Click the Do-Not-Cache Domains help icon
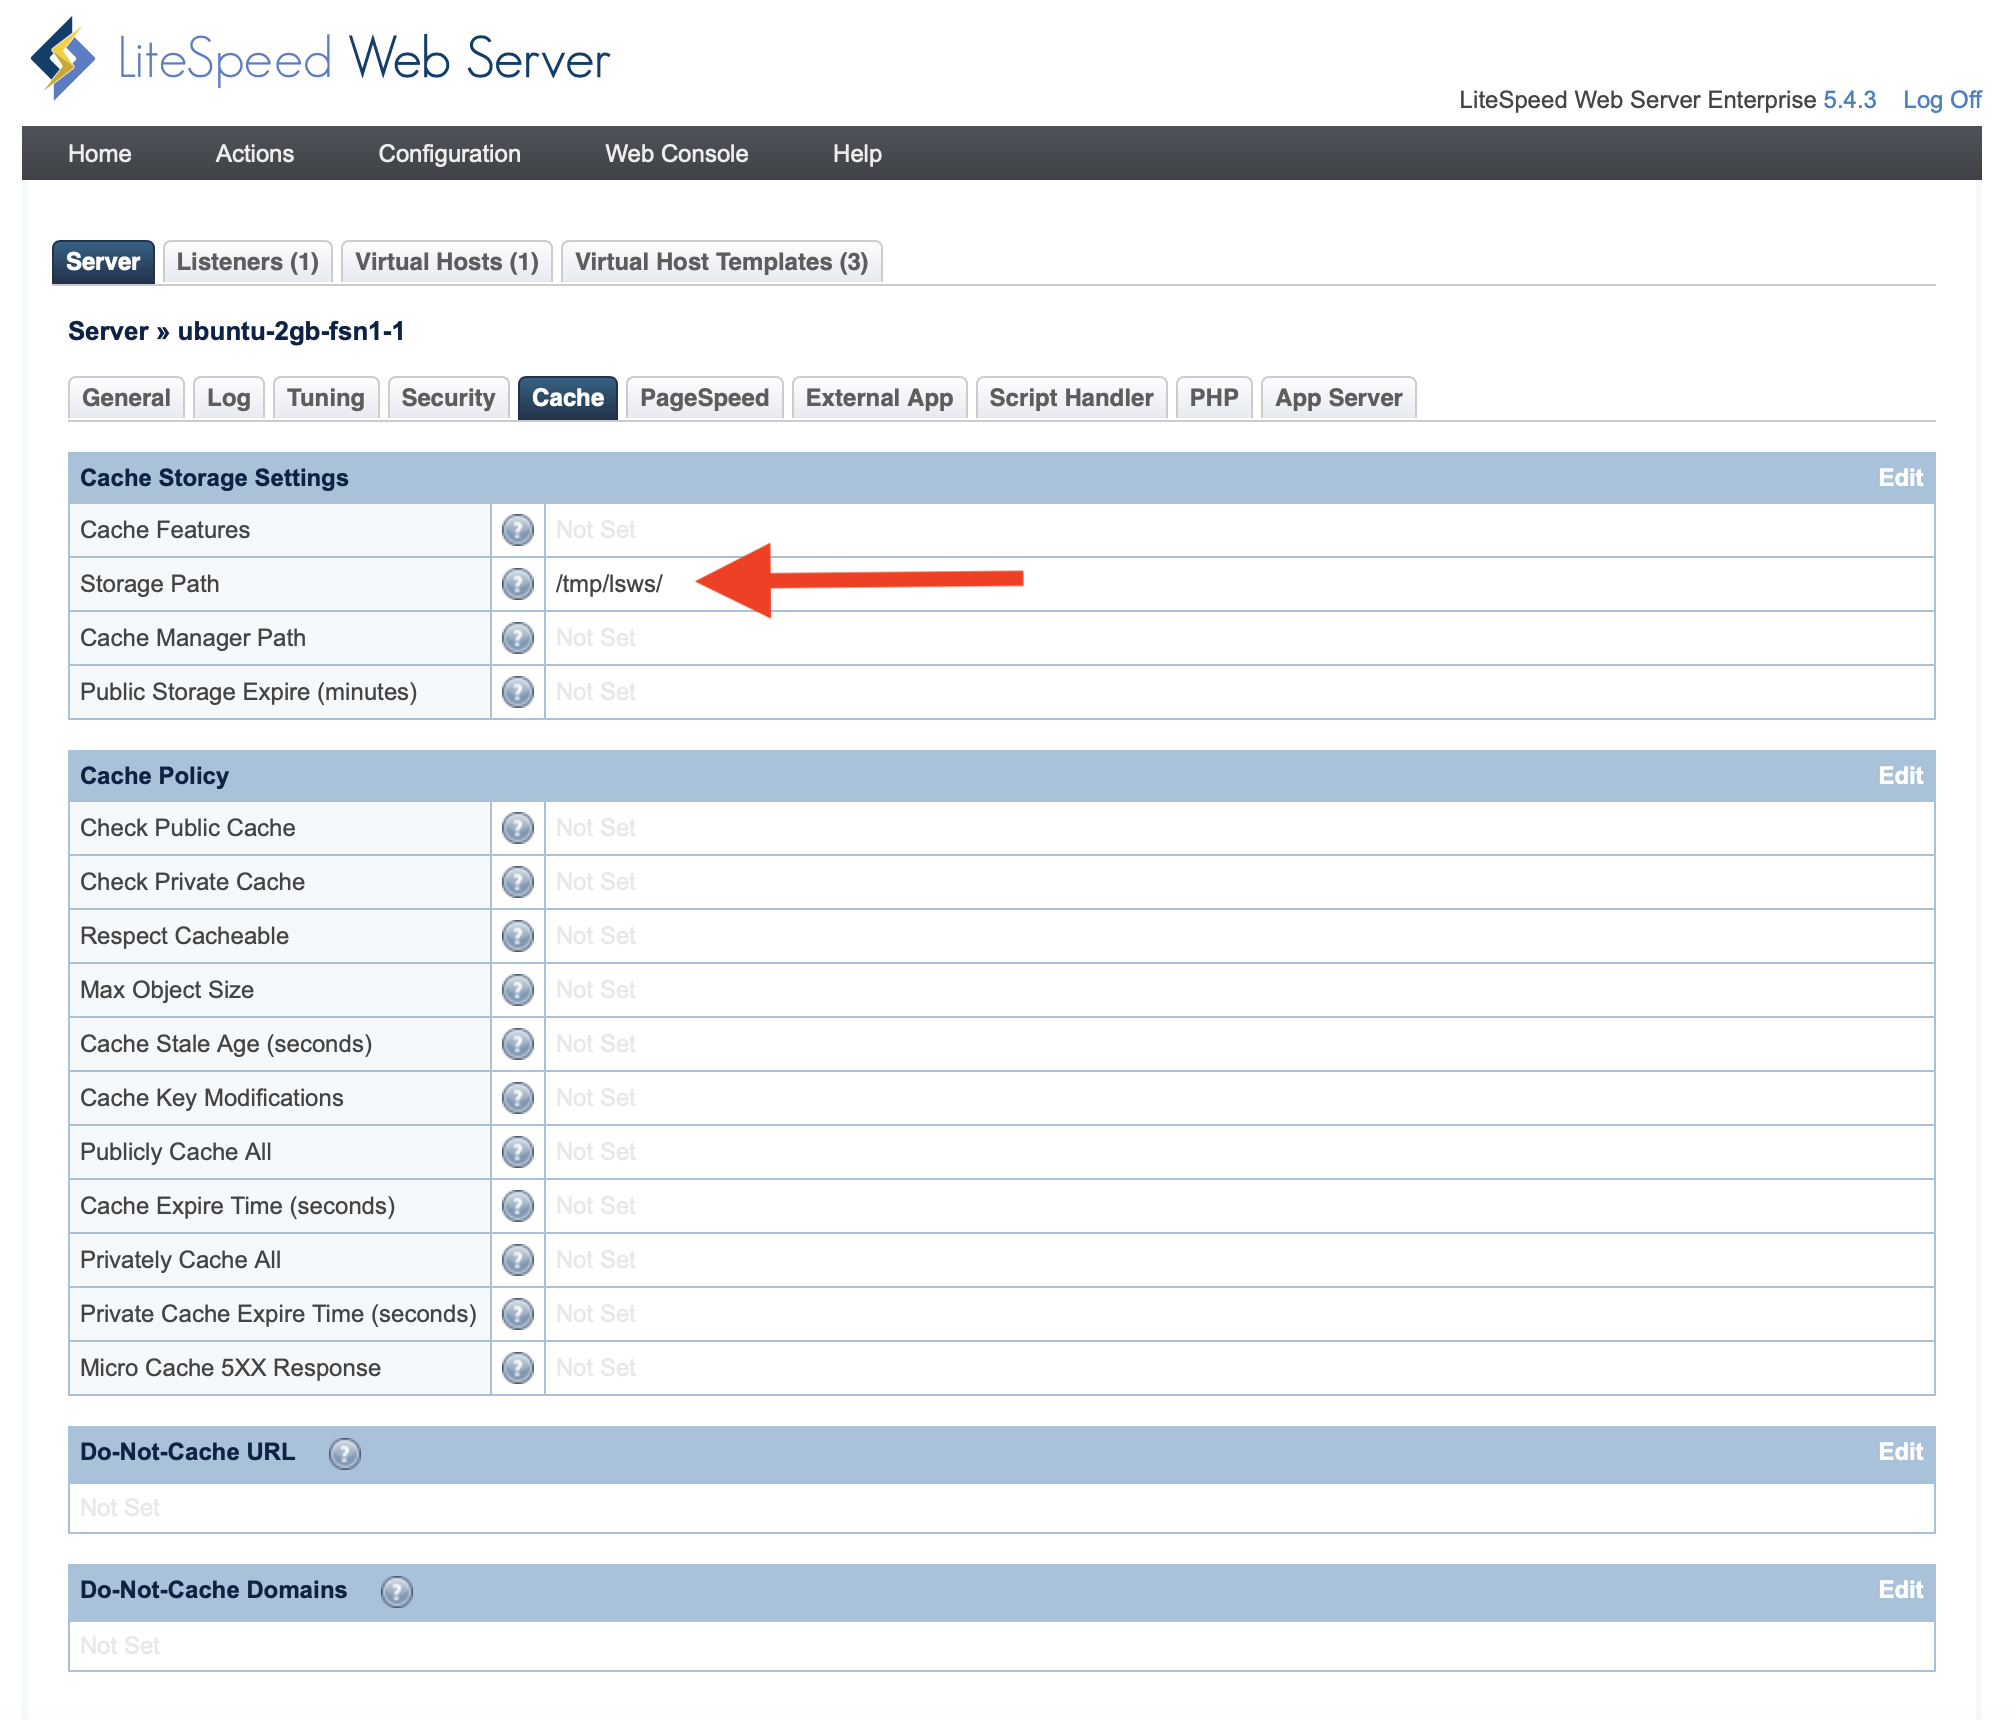The image size is (2016, 1720). point(397,1590)
